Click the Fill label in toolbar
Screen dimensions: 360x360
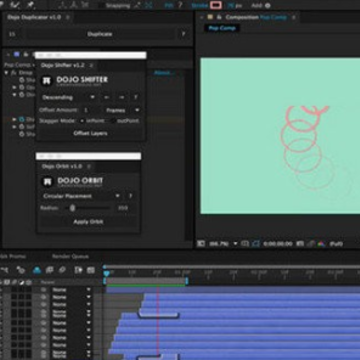(x=169, y=6)
